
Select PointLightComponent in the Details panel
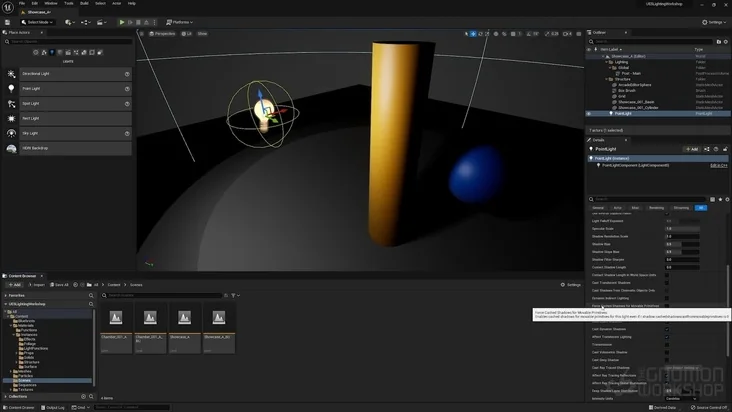(x=635, y=166)
